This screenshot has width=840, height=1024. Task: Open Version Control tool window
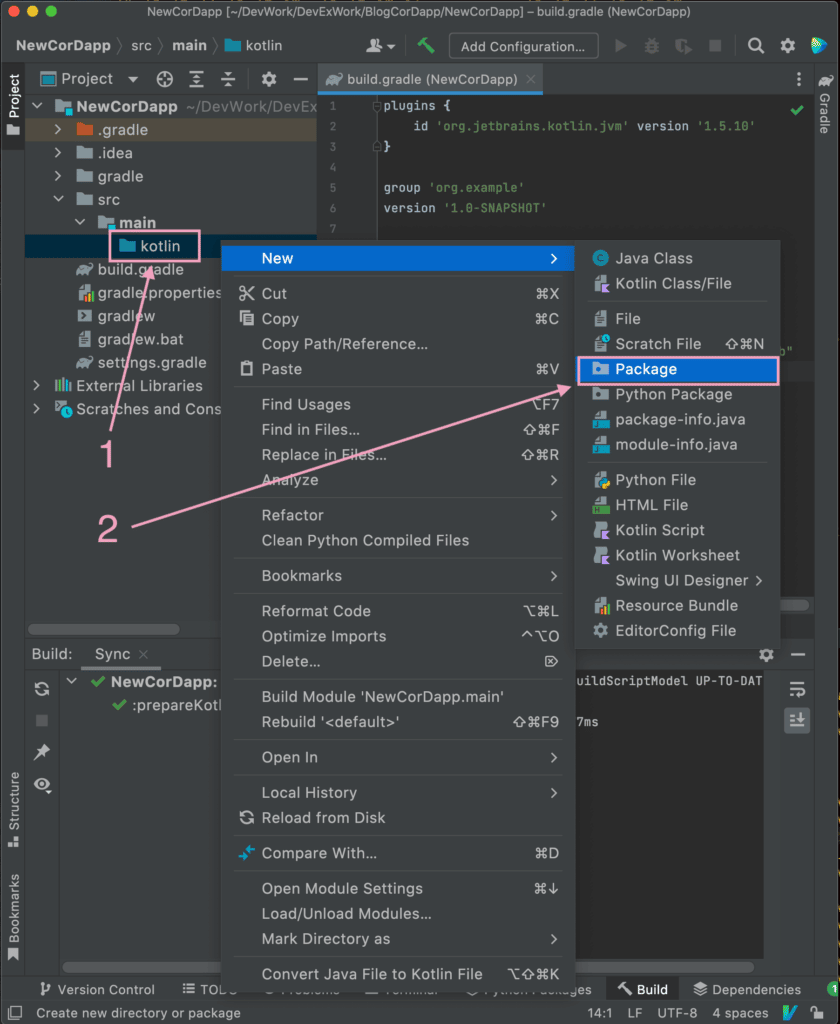97,989
